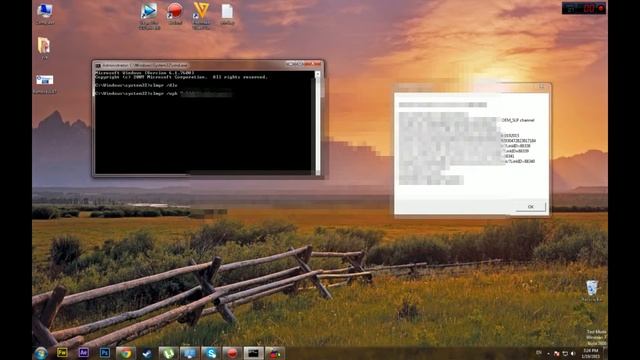Open the network icon in system tray
This screenshot has height=360, width=640.
point(565,353)
